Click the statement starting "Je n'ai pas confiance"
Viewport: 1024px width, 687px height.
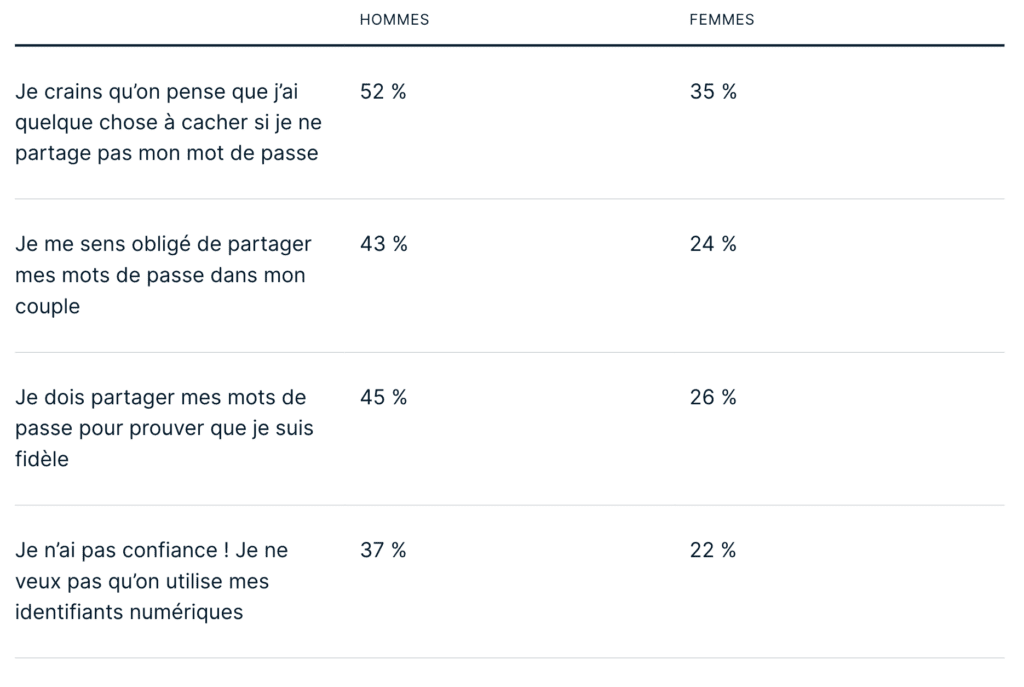(x=151, y=550)
